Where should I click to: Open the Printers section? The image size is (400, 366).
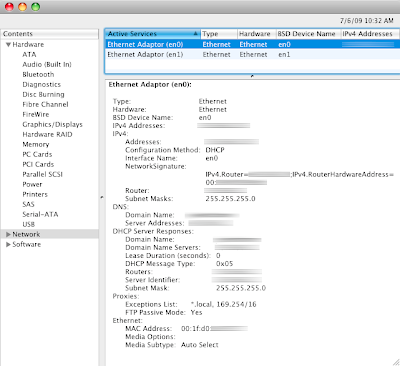click(35, 194)
